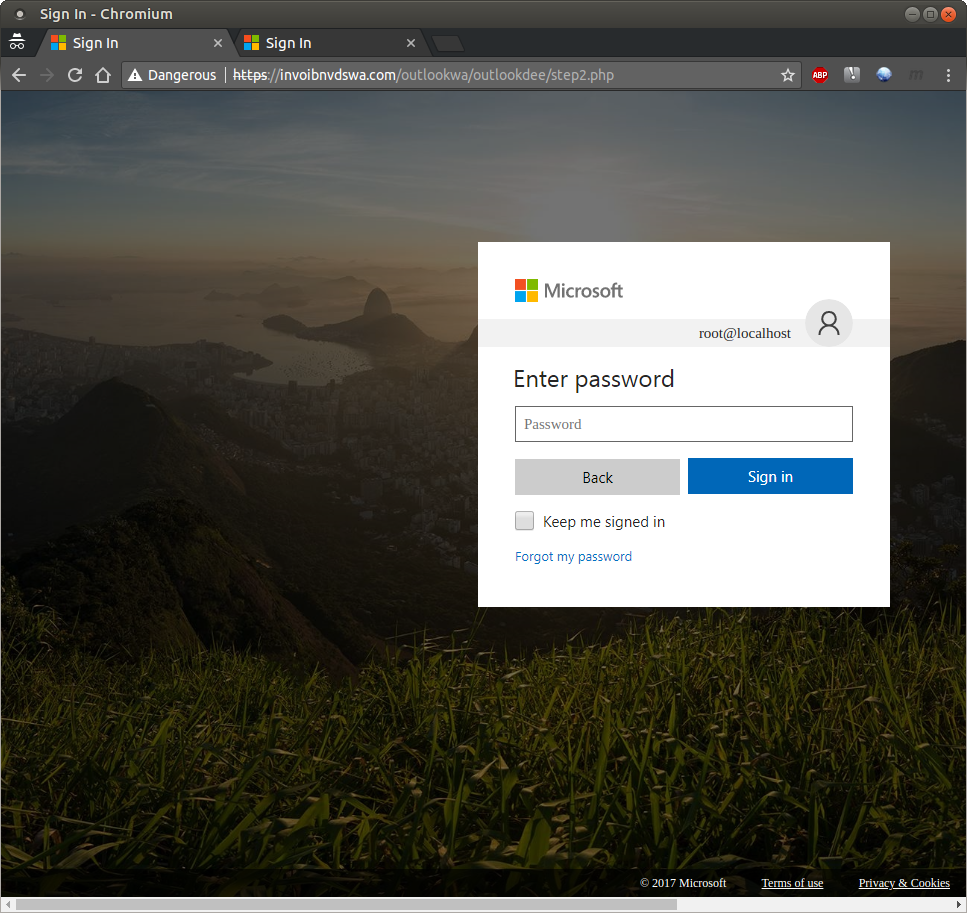This screenshot has width=967, height=913.
Task: Click the gray Back button
Action: [597, 477]
